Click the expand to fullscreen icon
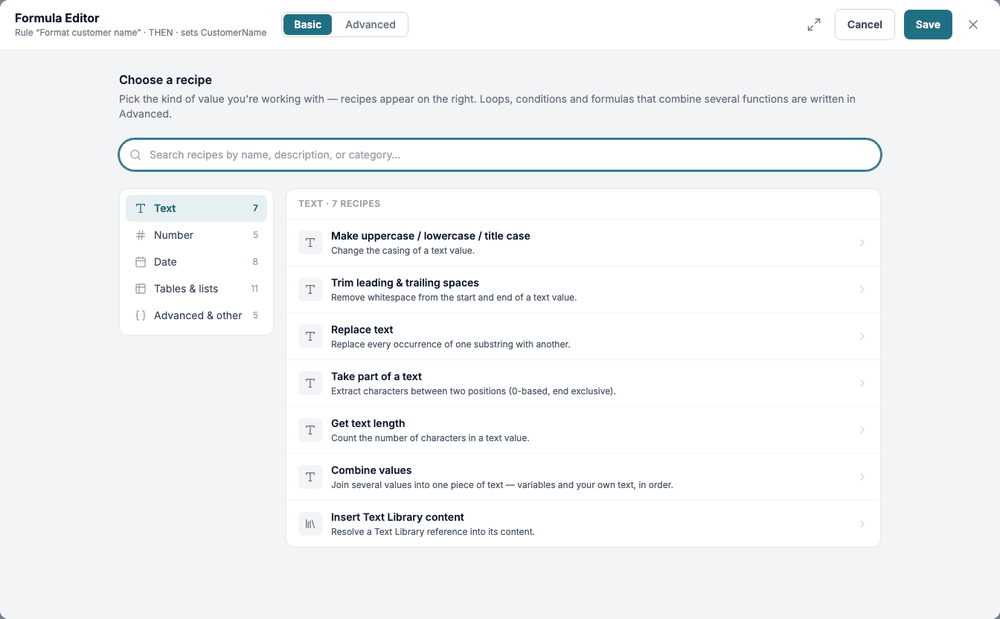 tap(814, 25)
